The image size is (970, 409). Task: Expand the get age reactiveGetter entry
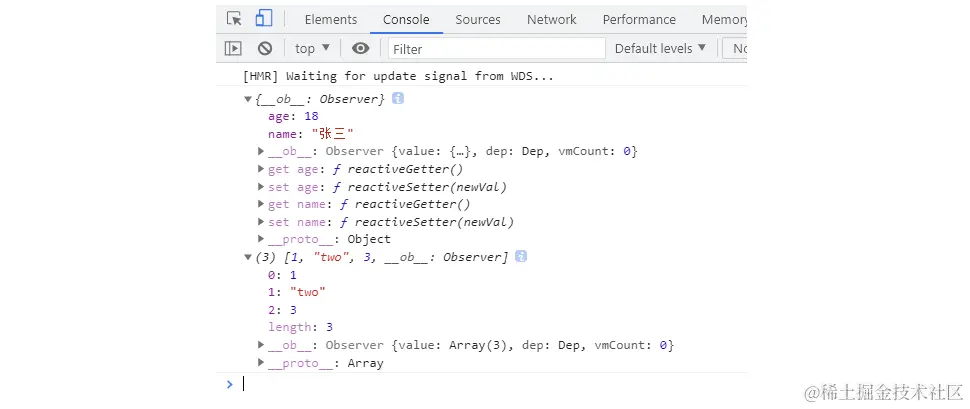261,169
